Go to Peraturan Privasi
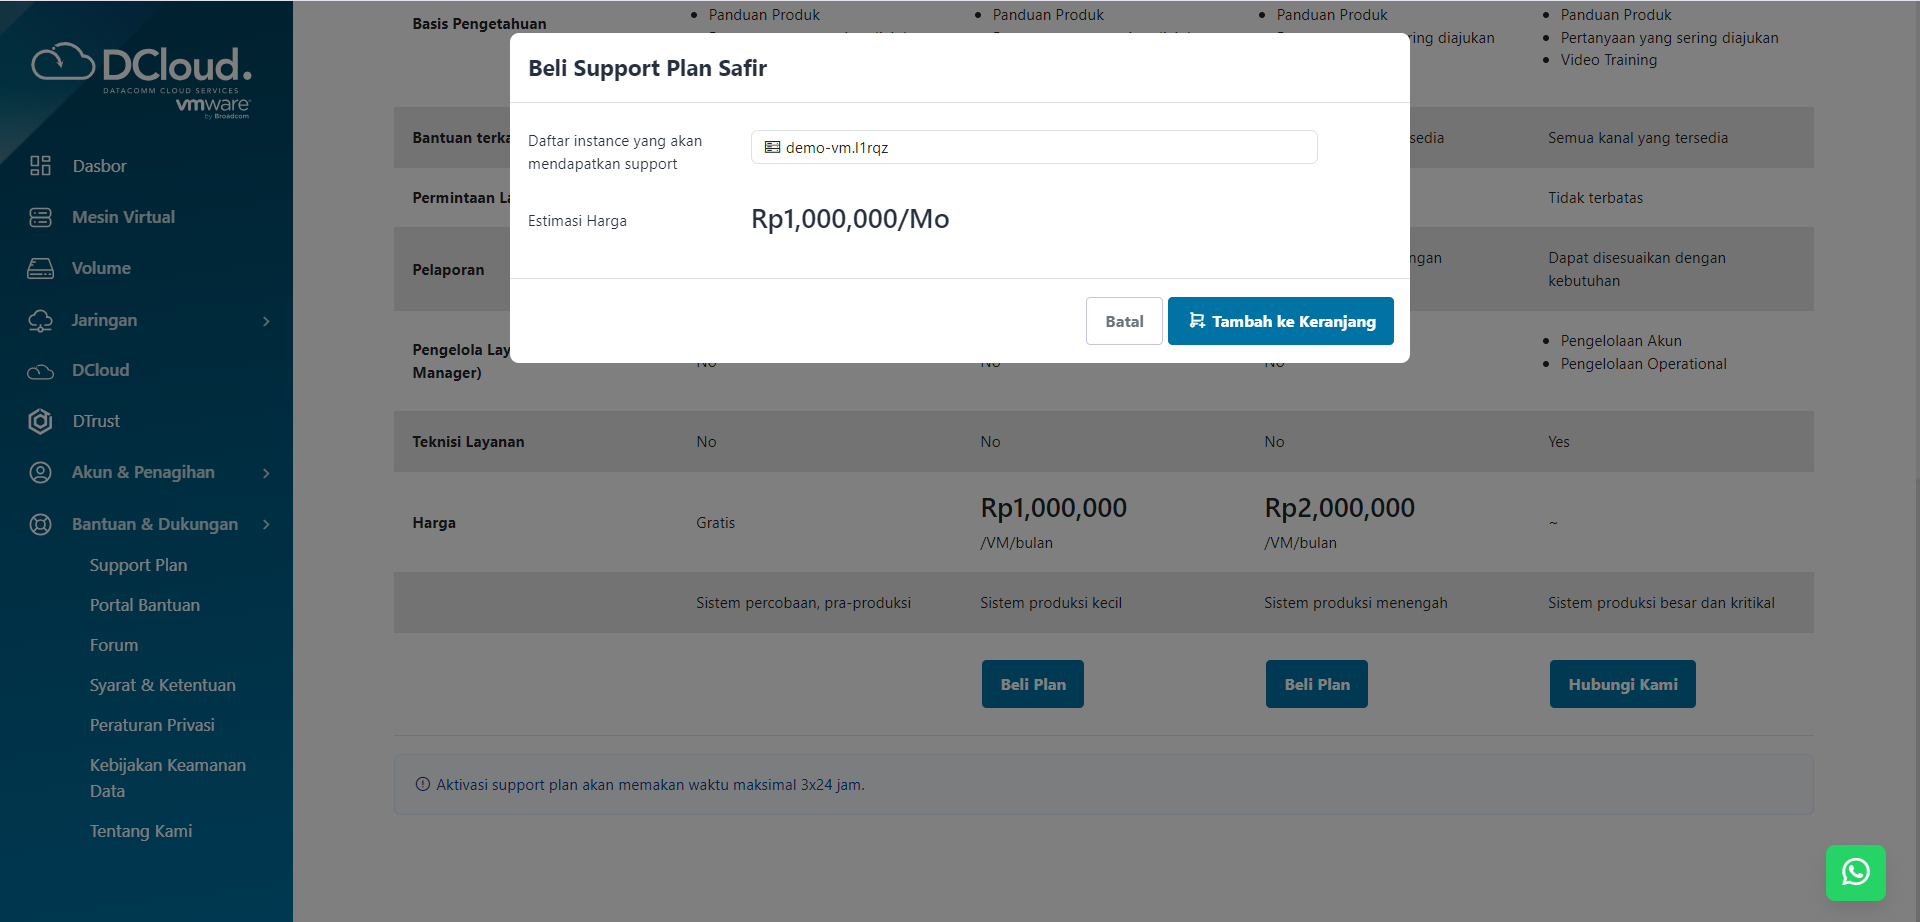Viewport: 1920px width, 922px height. (152, 724)
